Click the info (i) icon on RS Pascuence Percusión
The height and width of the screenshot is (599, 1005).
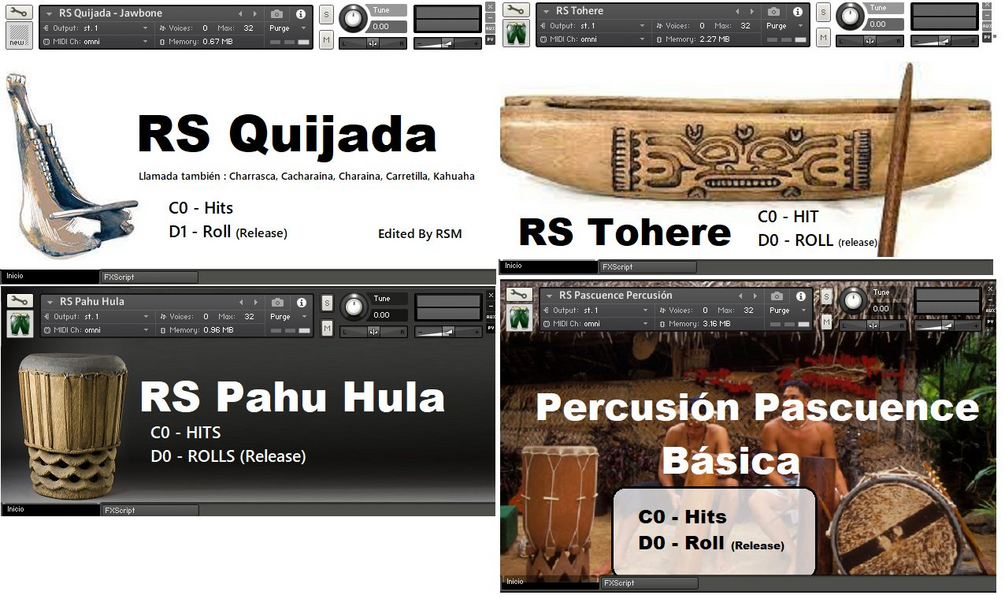pyautogui.click(x=800, y=295)
